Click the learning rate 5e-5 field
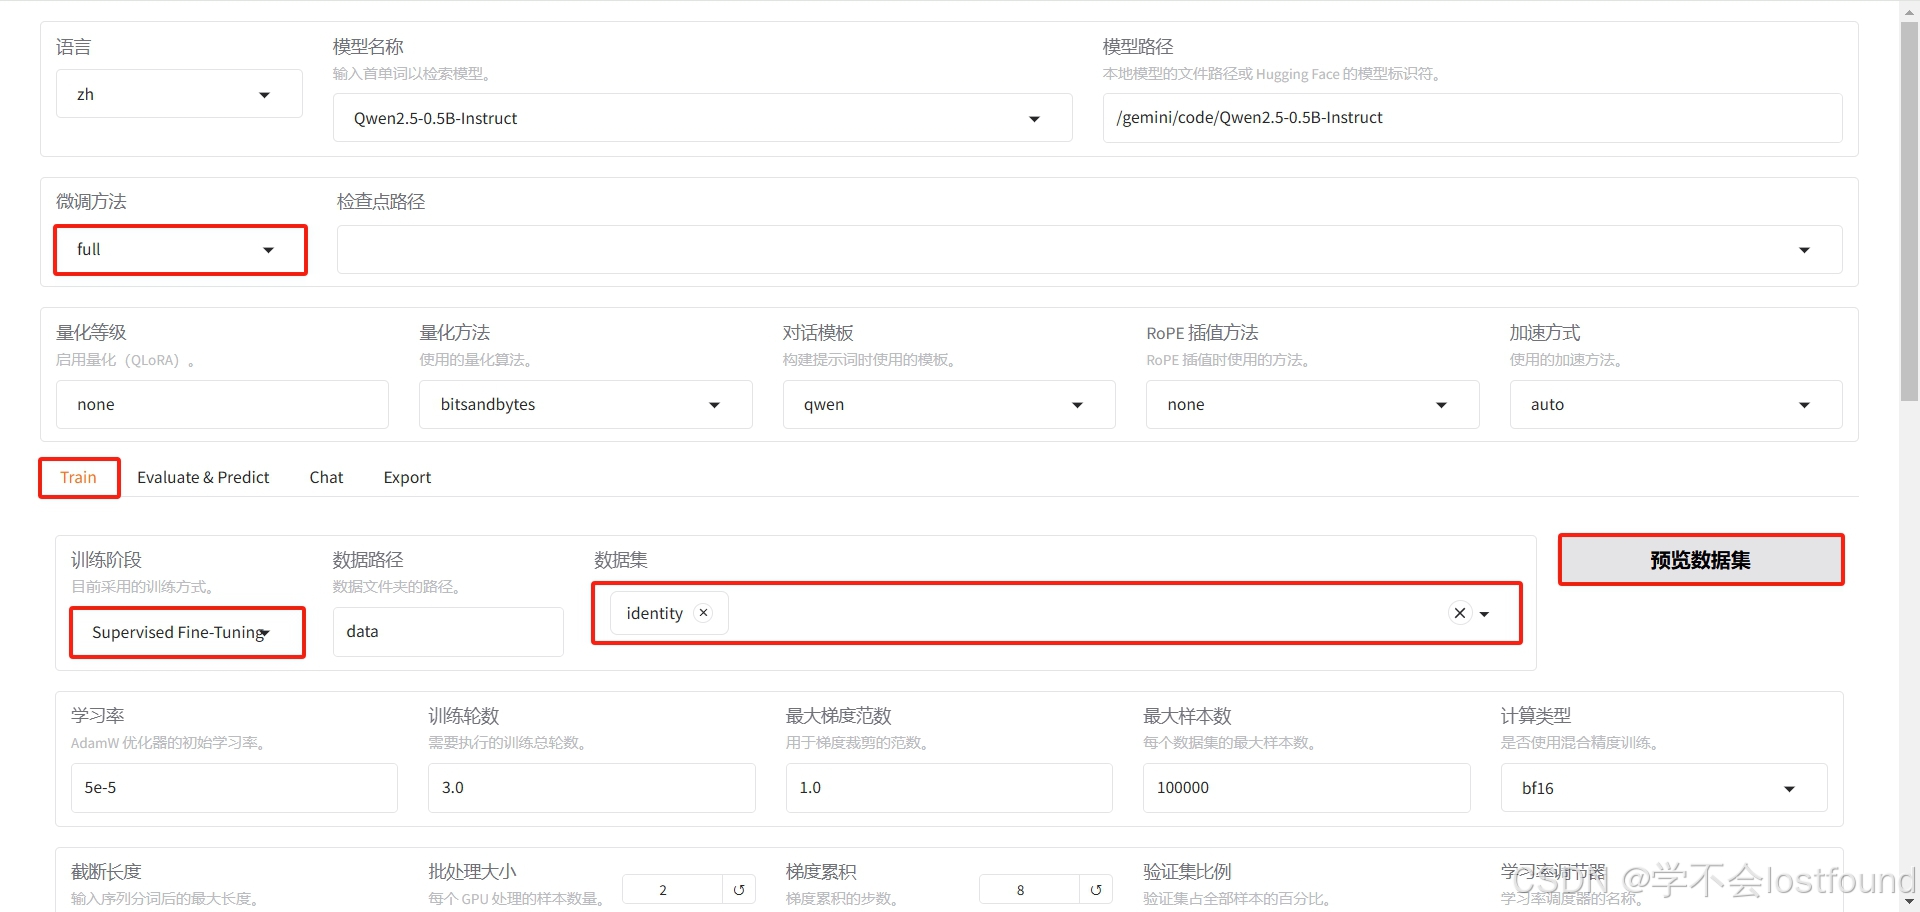The height and width of the screenshot is (912, 1920). [x=234, y=788]
